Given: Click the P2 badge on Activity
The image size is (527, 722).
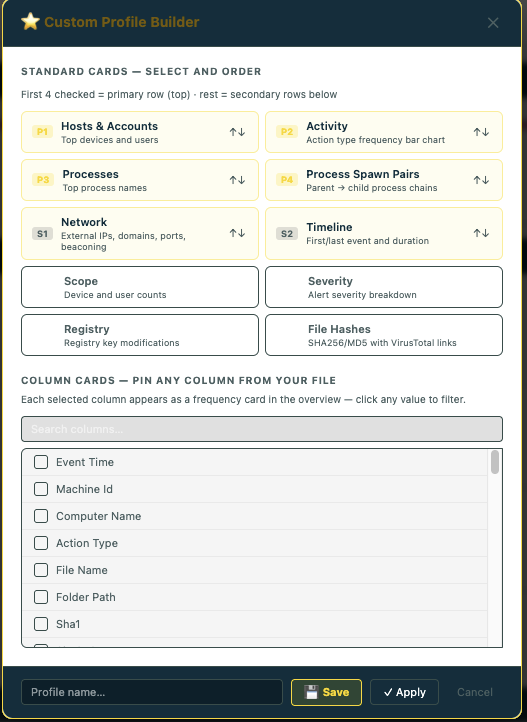Looking at the screenshot, I should tap(287, 132).
